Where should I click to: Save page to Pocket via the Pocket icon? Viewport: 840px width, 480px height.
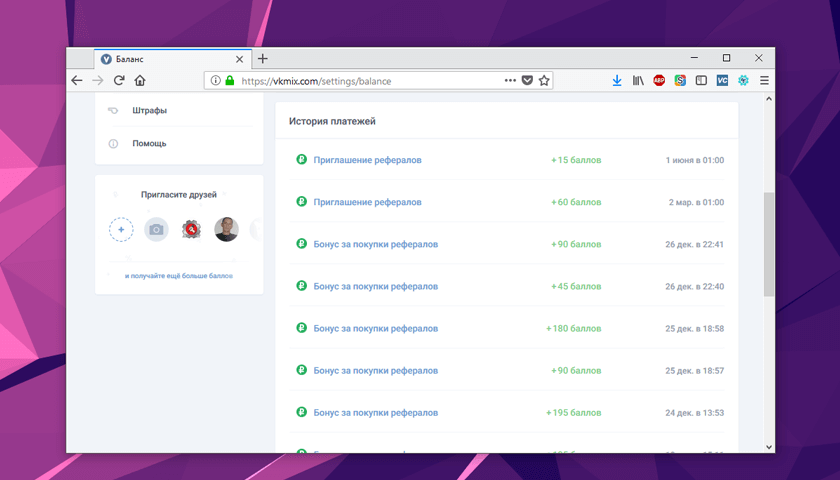point(527,81)
